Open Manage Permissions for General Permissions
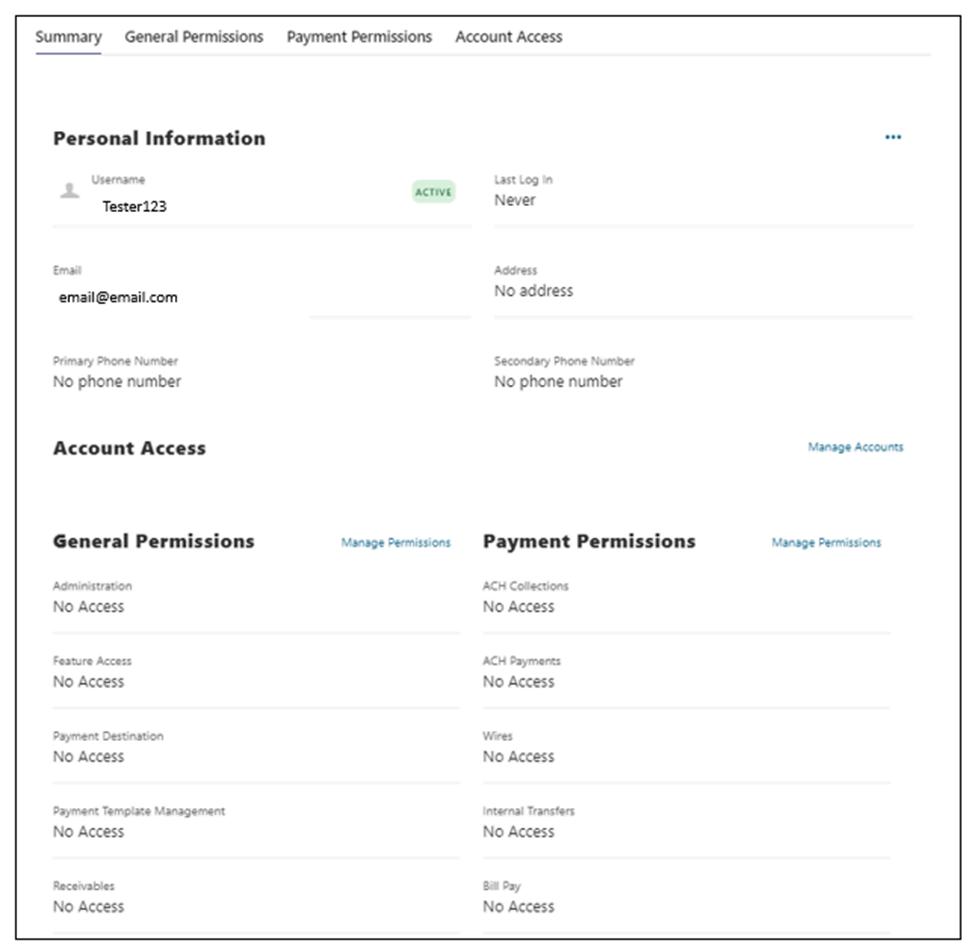This screenshot has width=975, height=946. tap(395, 543)
